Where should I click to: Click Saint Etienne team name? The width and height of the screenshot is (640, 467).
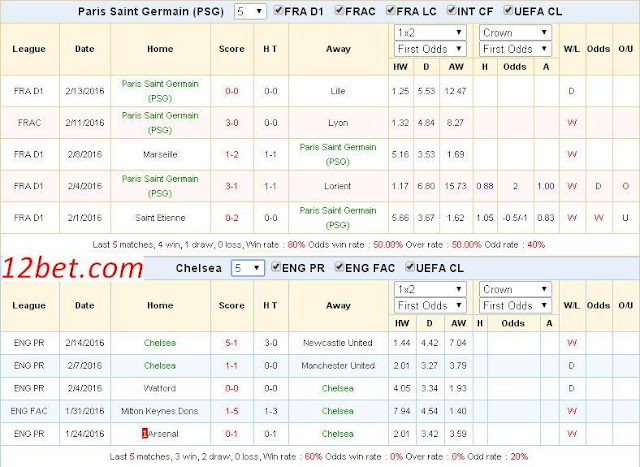[x=160, y=218]
